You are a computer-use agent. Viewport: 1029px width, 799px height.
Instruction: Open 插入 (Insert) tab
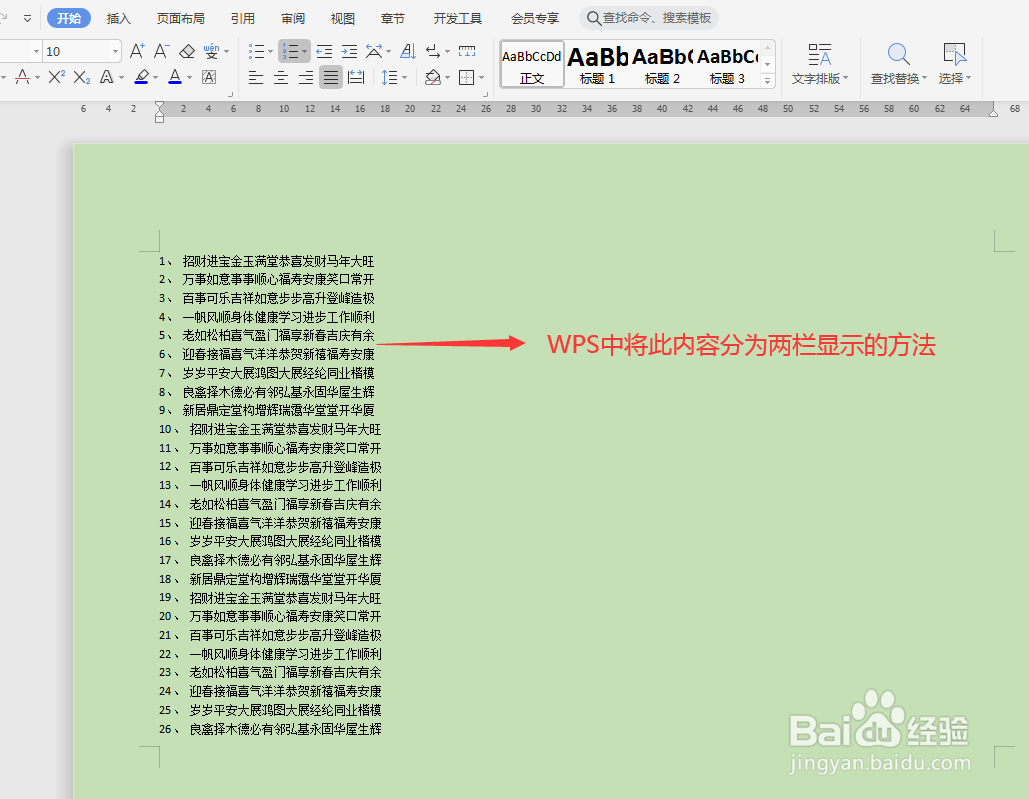pyautogui.click(x=119, y=18)
